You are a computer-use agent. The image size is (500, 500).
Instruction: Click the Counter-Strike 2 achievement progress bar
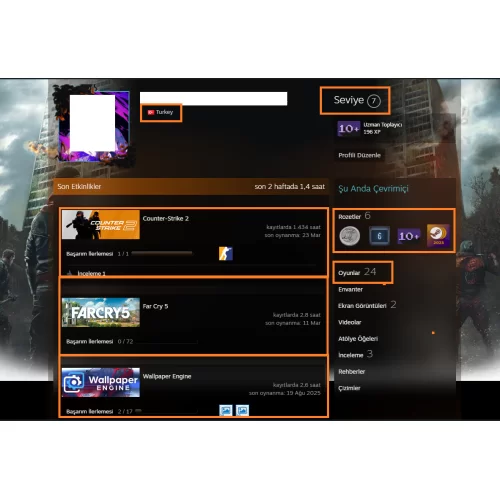(162, 253)
